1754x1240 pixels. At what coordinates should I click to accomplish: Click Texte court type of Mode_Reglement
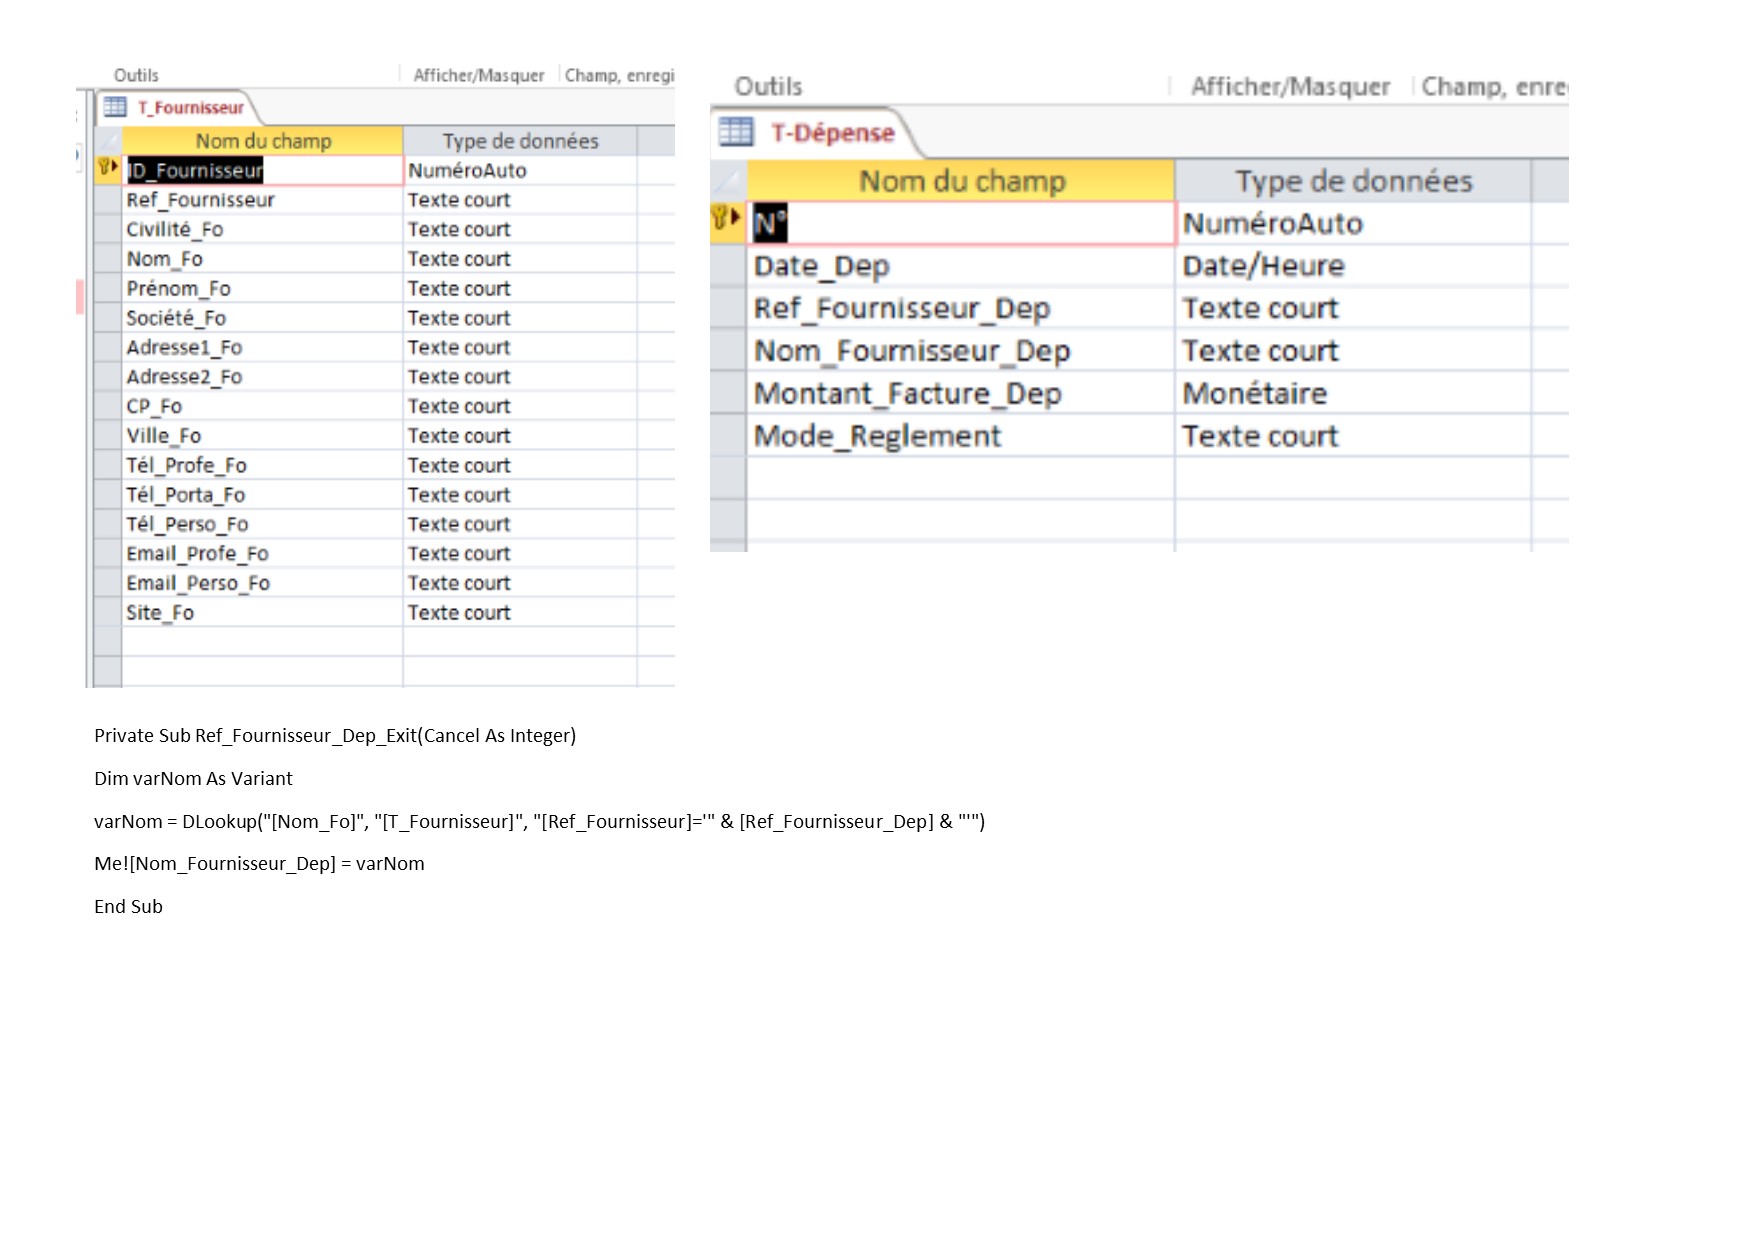tap(1353, 436)
